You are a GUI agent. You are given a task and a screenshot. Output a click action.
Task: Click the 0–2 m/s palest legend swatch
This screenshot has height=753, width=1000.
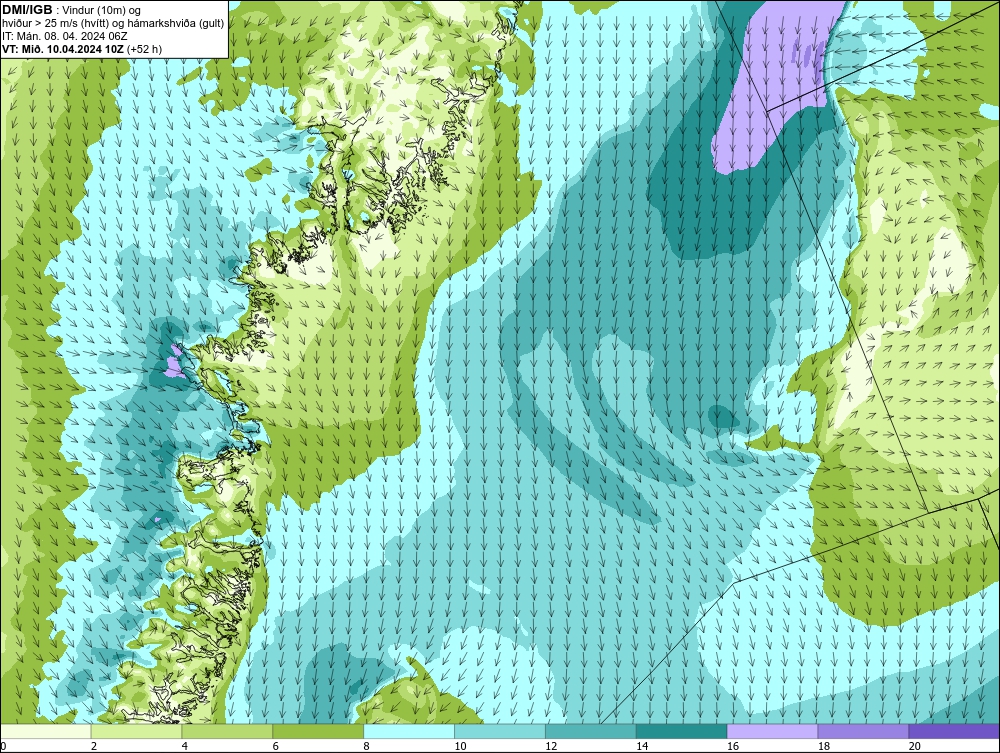(46, 731)
